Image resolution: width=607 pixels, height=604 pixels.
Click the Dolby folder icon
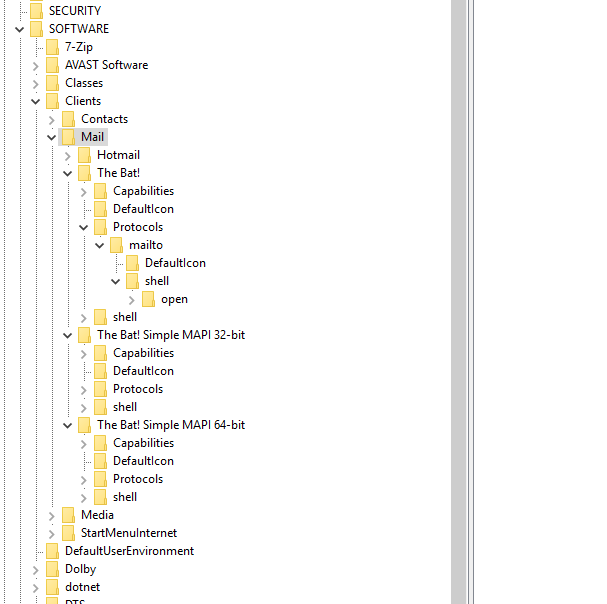pos(52,569)
